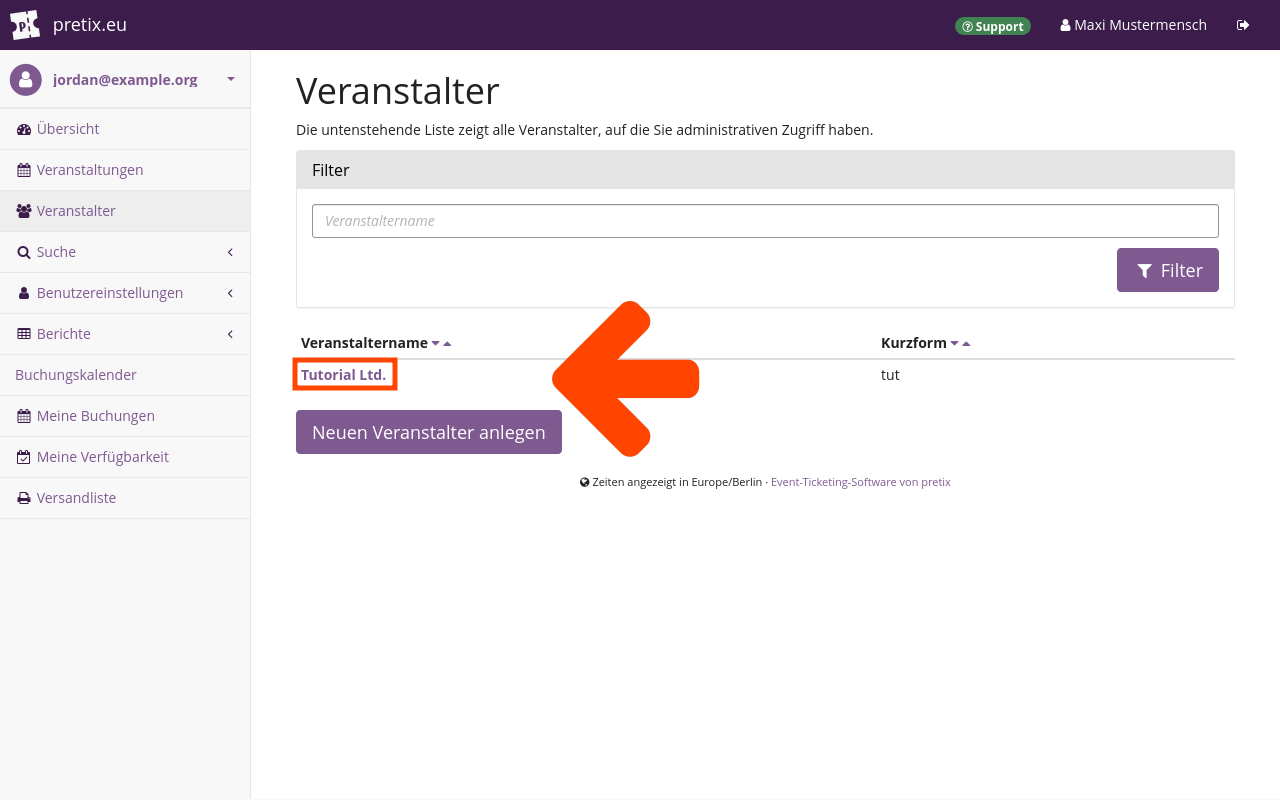Apply the filter with Filter button
The width and height of the screenshot is (1280, 800).
pos(1168,270)
